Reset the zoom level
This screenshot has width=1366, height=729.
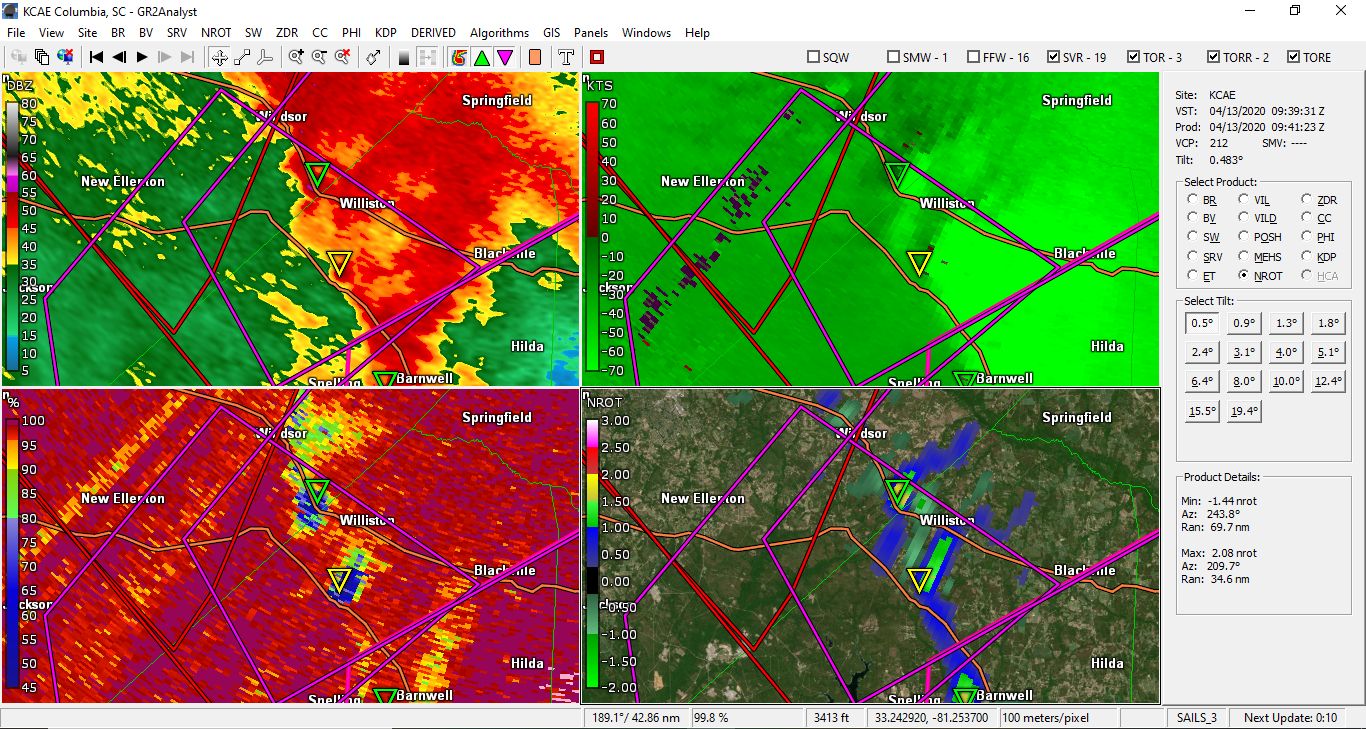tap(342, 57)
